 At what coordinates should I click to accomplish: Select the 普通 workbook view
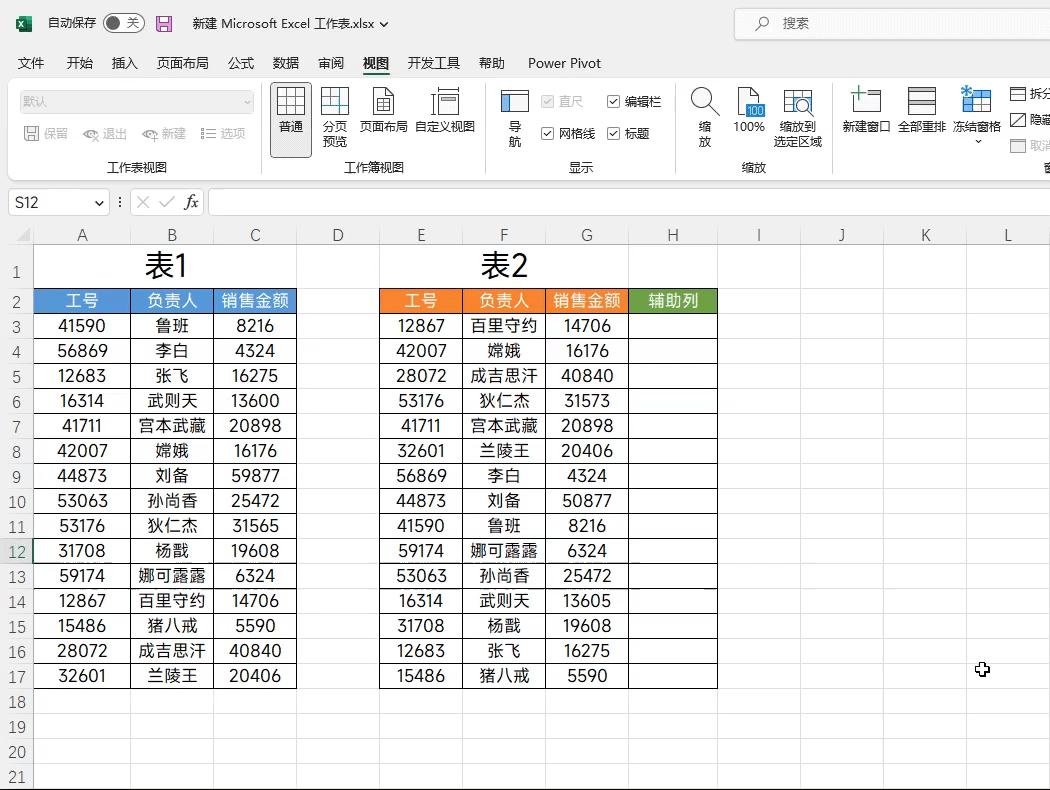point(291,120)
